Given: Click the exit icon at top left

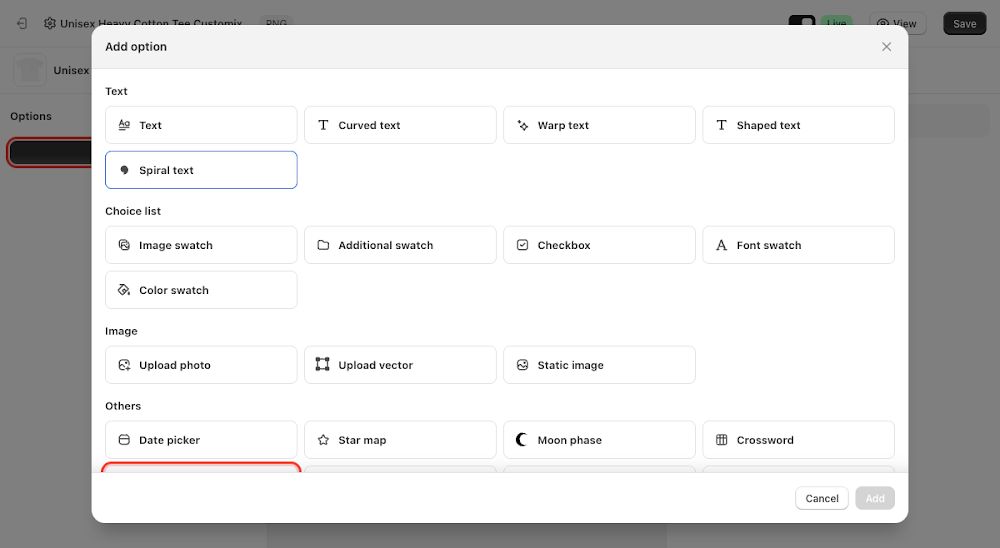Looking at the screenshot, I should click(22, 24).
